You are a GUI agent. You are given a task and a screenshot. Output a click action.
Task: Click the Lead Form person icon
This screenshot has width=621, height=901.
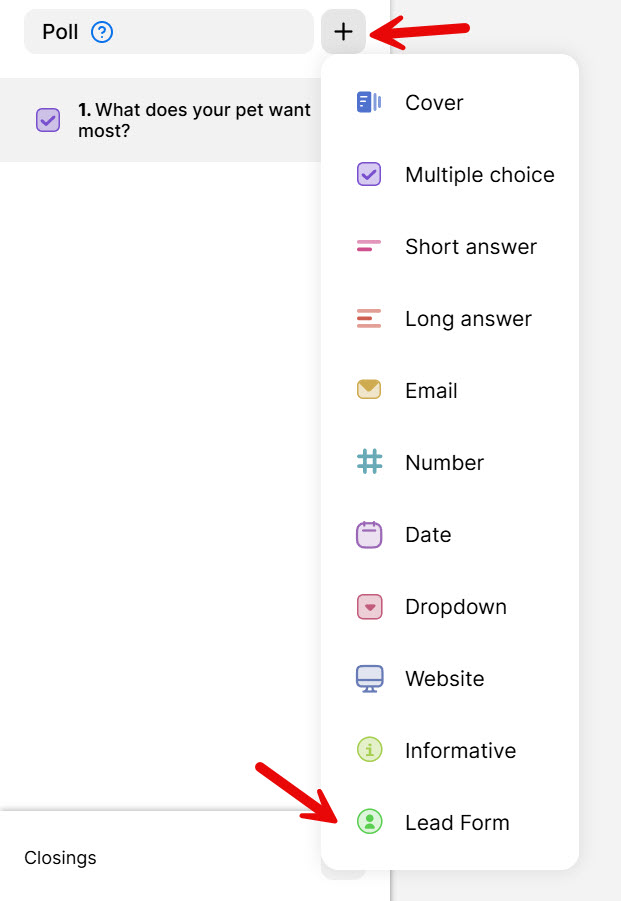pos(369,822)
